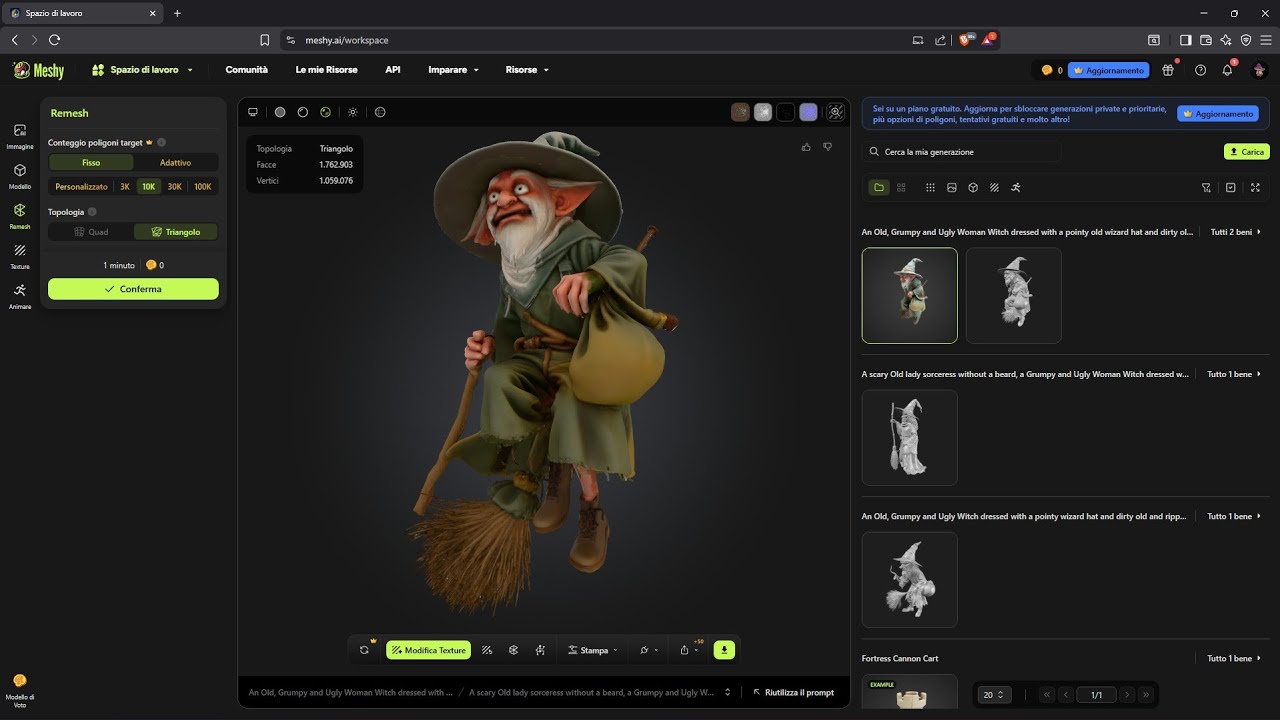Show all assets with dotted grid filter
Image resolution: width=1280 pixels, height=720 pixels.
[930, 187]
